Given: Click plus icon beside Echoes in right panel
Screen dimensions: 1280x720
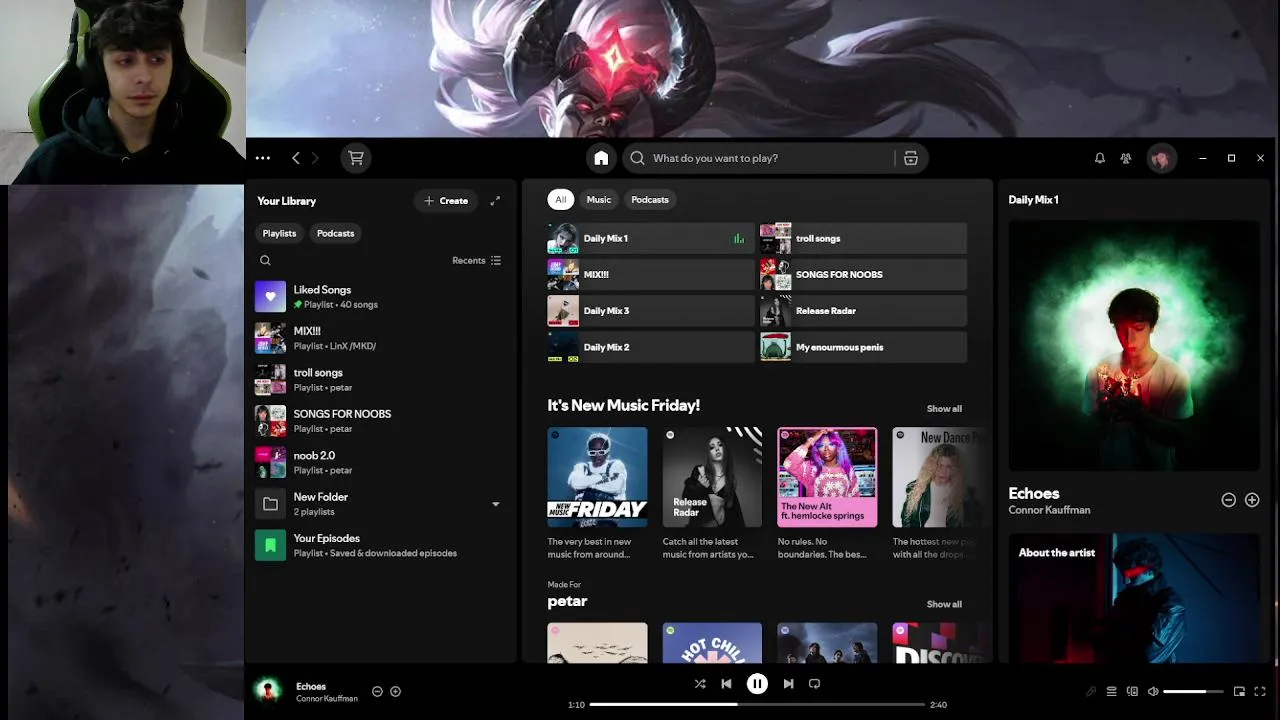Looking at the screenshot, I should click(x=1252, y=500).
